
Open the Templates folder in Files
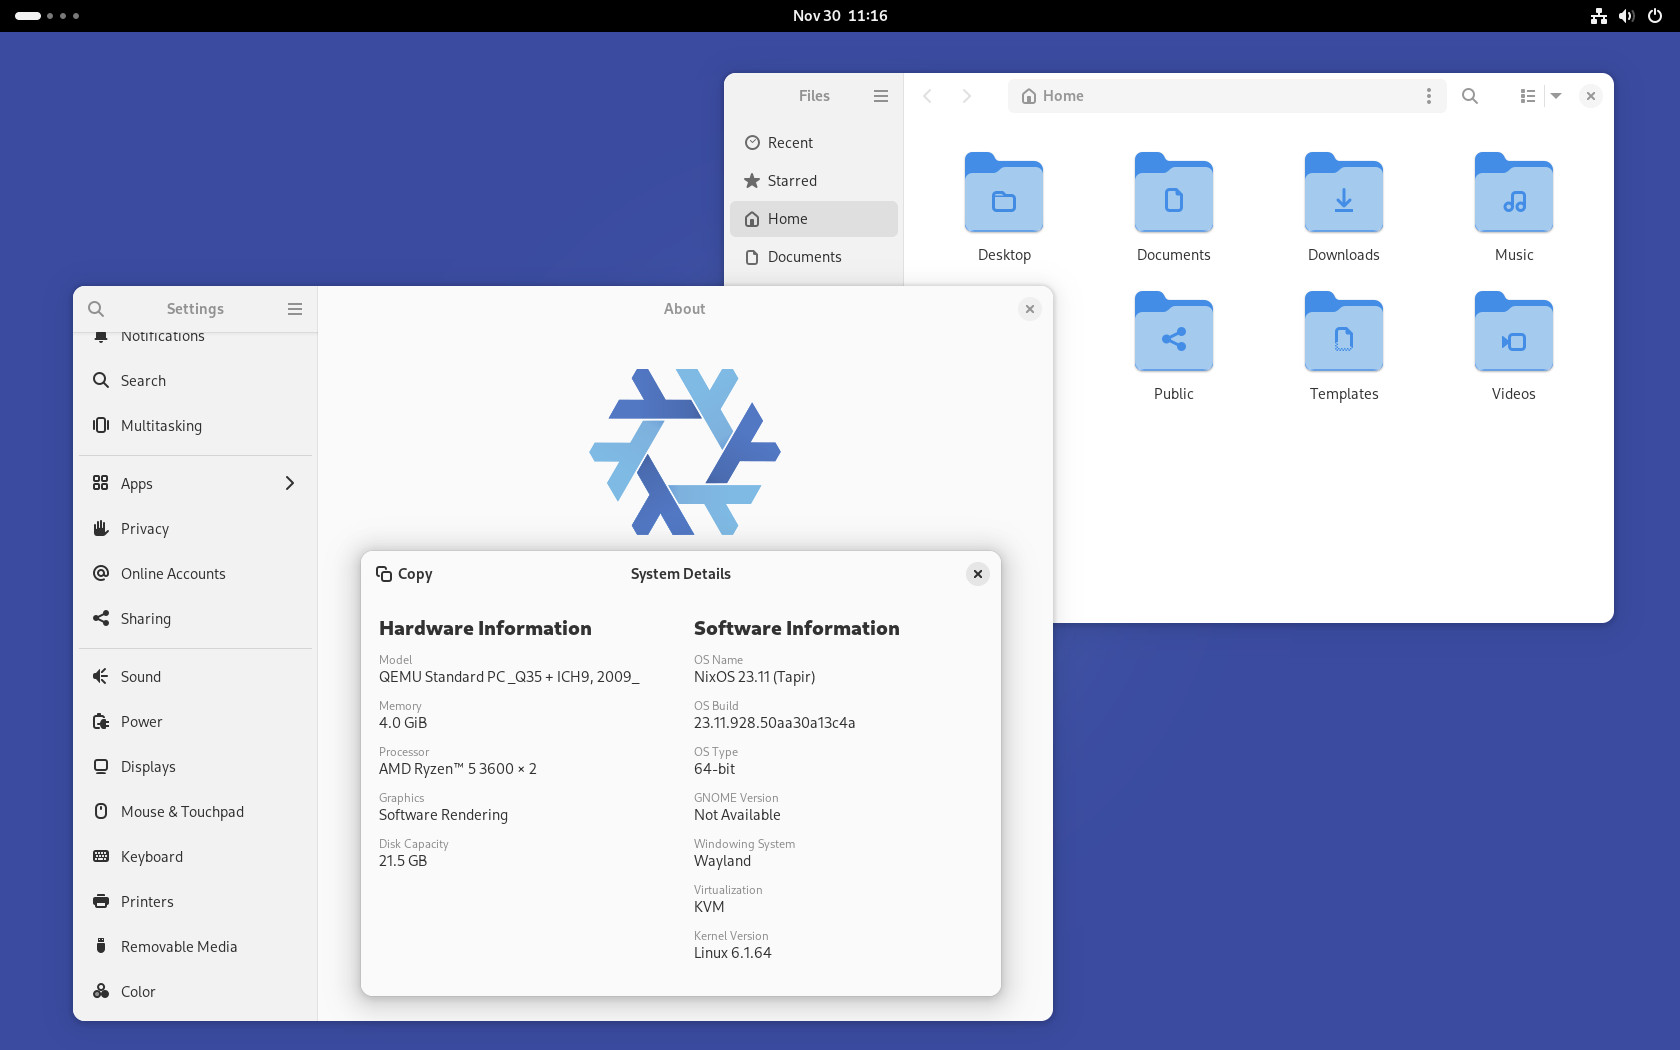click(x=1344, y=332)
